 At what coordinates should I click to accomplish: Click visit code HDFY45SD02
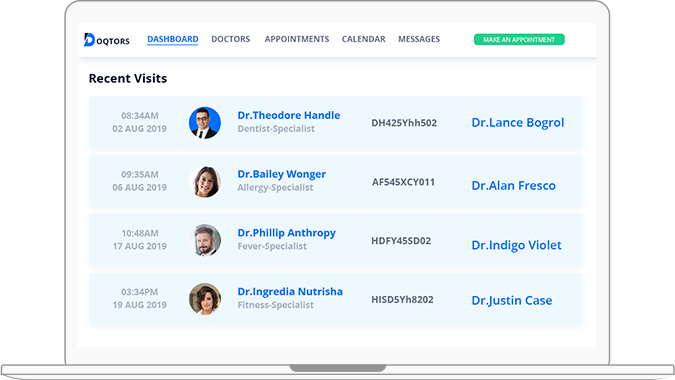click(401, 241)
